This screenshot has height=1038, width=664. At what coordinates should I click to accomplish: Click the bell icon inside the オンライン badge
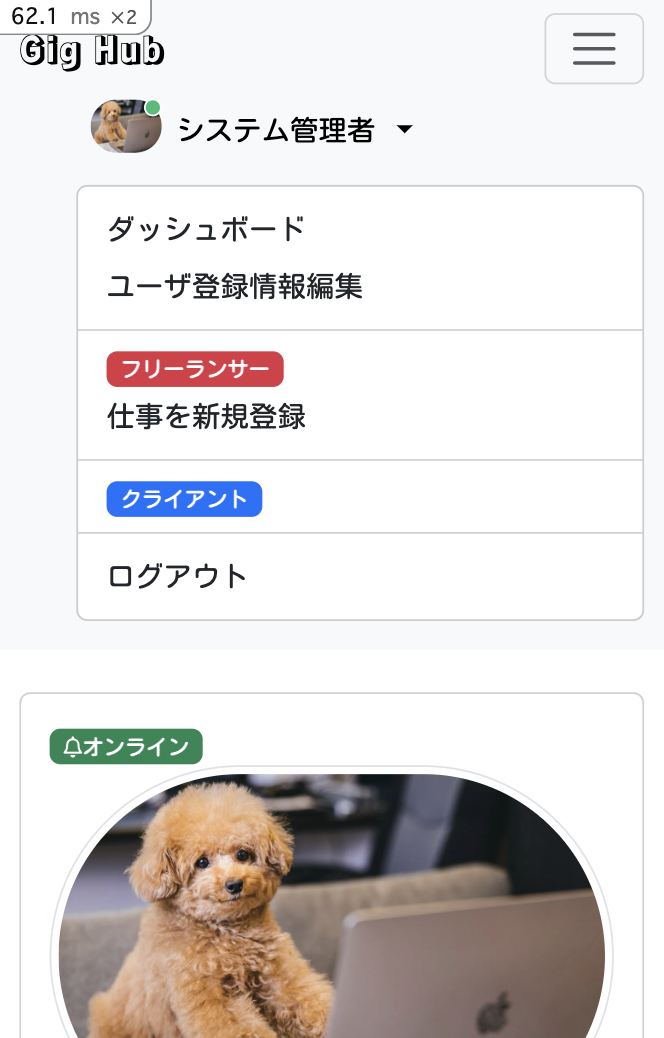(71, 746)
